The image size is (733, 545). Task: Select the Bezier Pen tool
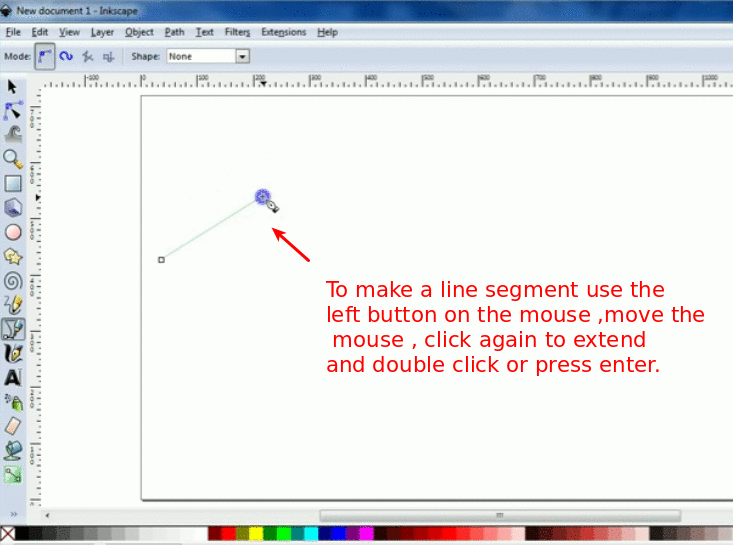tap(13, 329)
